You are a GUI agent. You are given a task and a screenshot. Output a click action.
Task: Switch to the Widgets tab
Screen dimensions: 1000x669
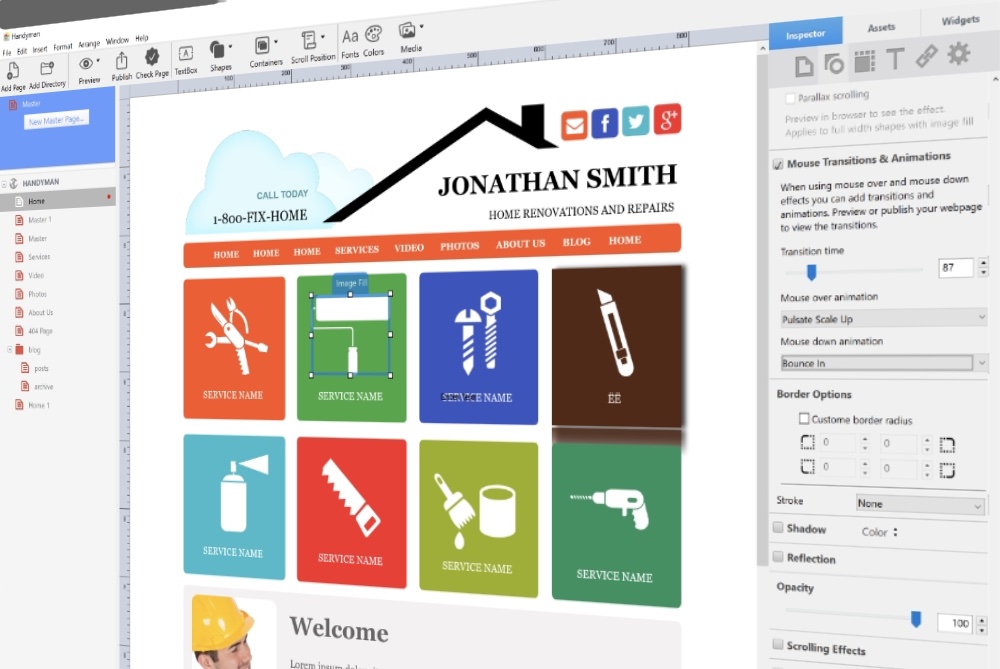[959, 20]
